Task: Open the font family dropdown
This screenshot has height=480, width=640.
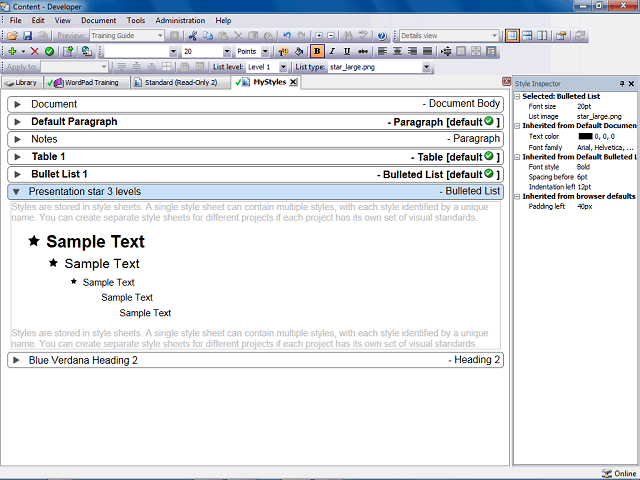Action: pos(173,51)
